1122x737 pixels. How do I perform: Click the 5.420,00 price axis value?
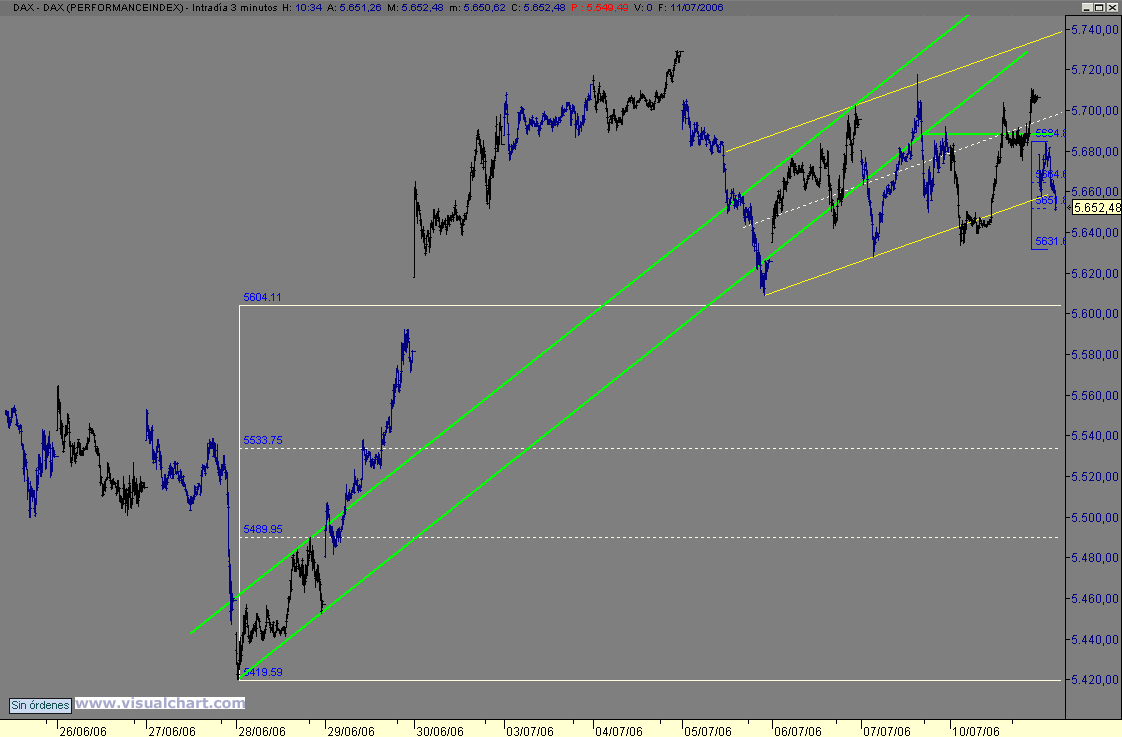pos(1094,679)
